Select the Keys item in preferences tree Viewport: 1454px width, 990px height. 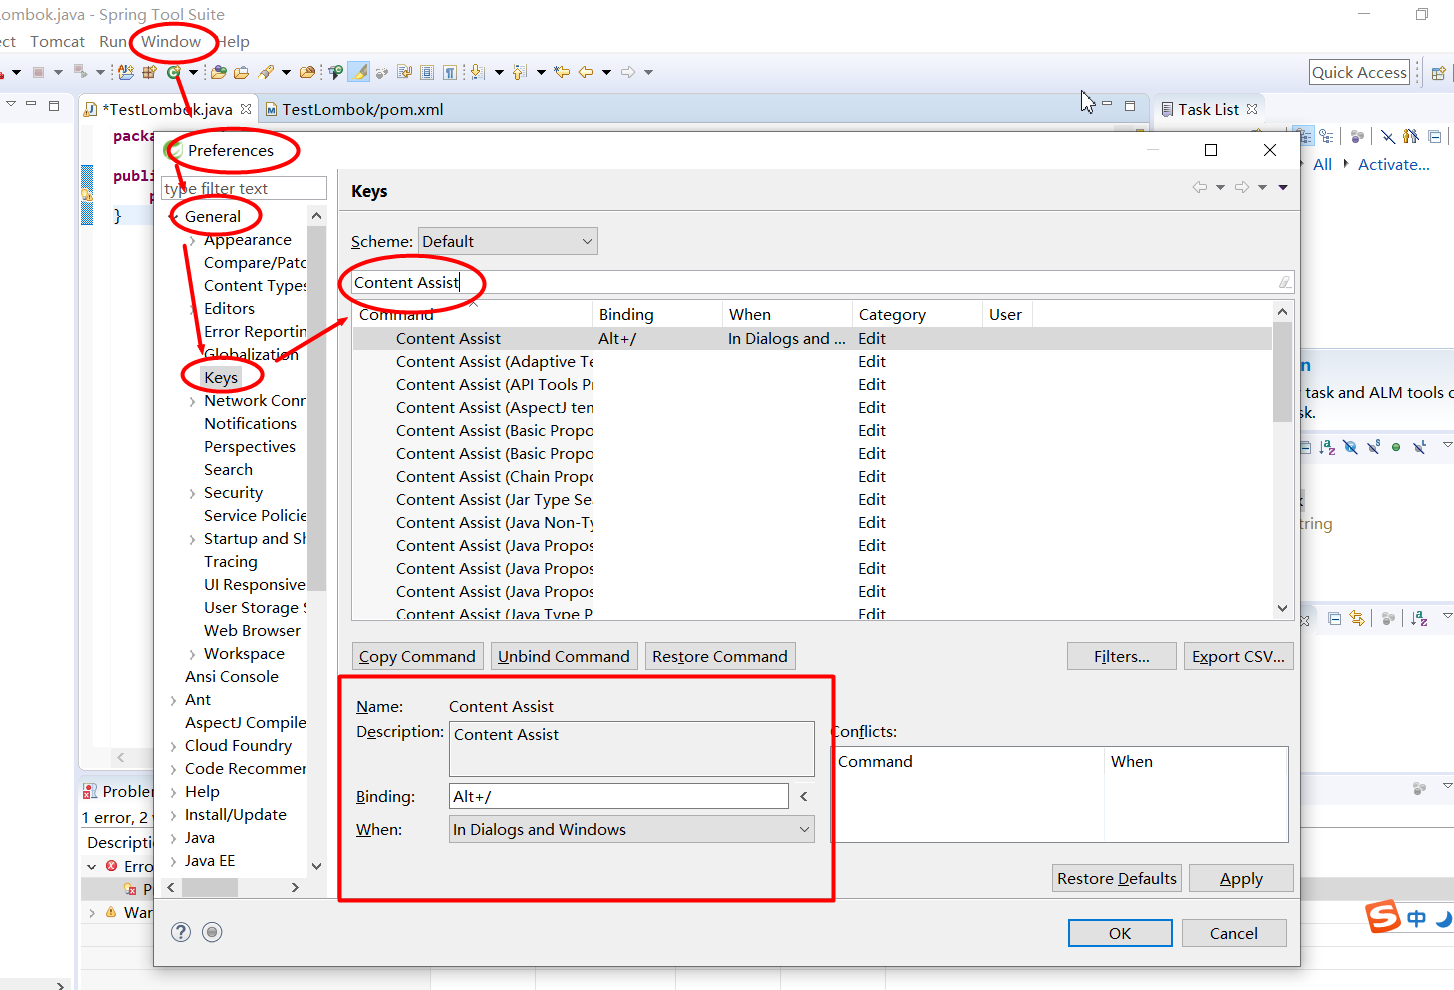click(x=221, y=377)
